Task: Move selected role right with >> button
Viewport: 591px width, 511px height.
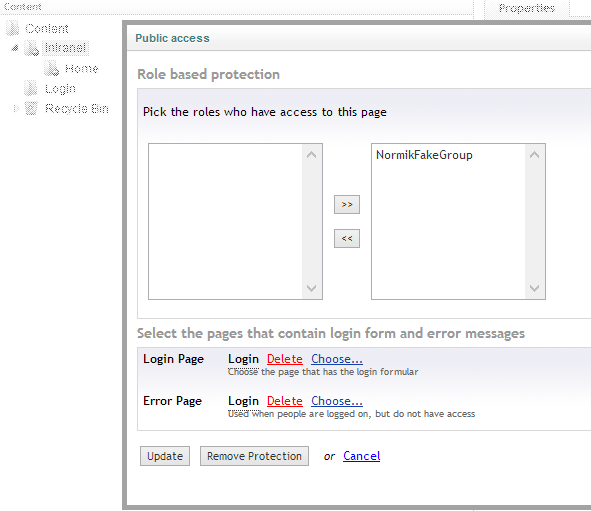Action: coord(347,204)
